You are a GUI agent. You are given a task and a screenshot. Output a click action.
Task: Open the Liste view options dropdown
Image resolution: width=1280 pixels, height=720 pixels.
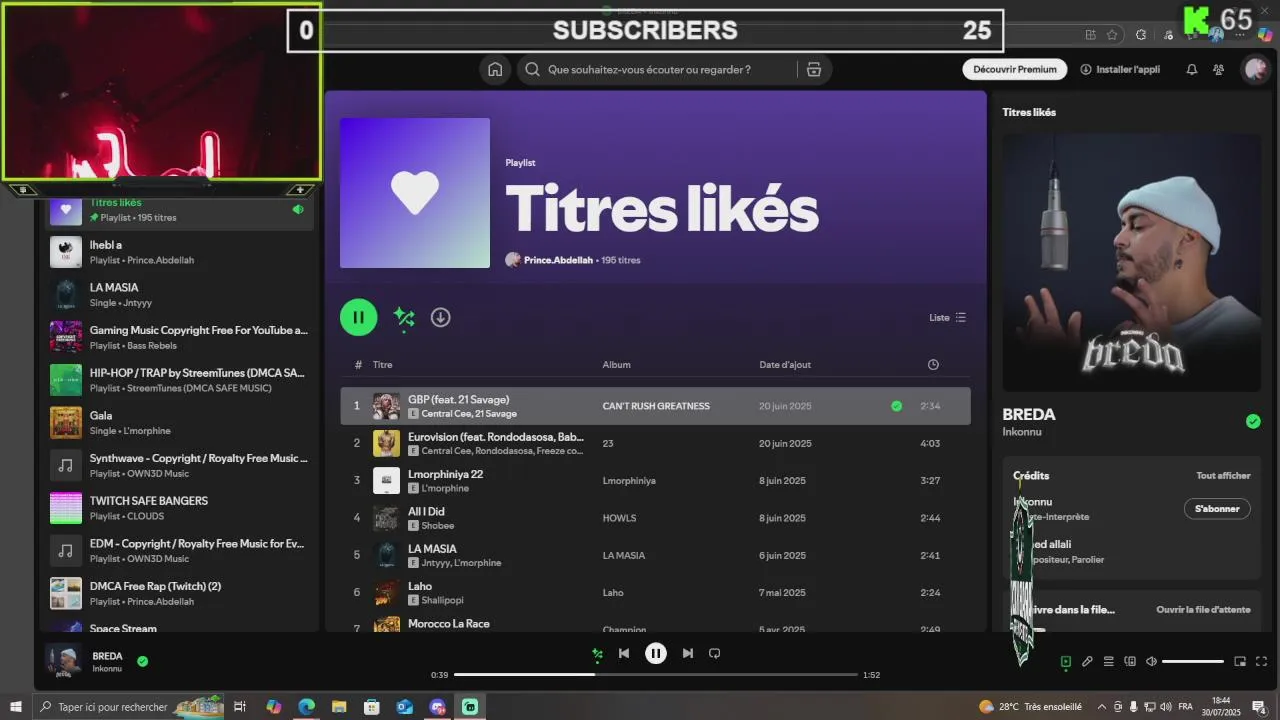(947, 317)
